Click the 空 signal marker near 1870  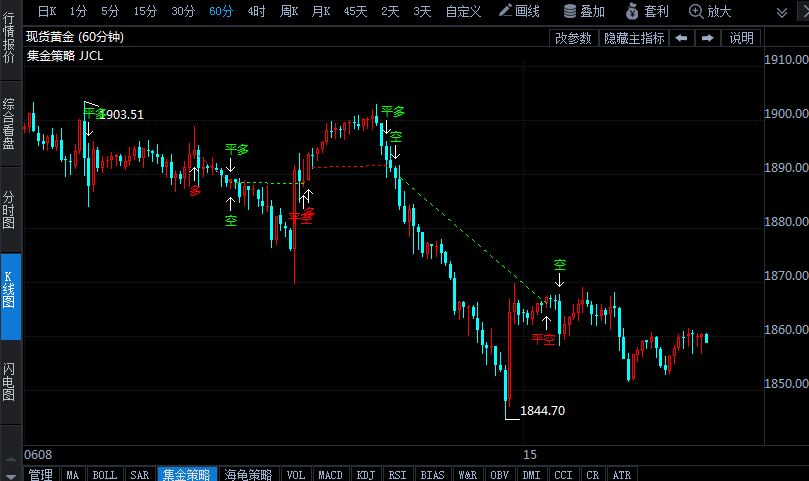(x=560, y=265)
